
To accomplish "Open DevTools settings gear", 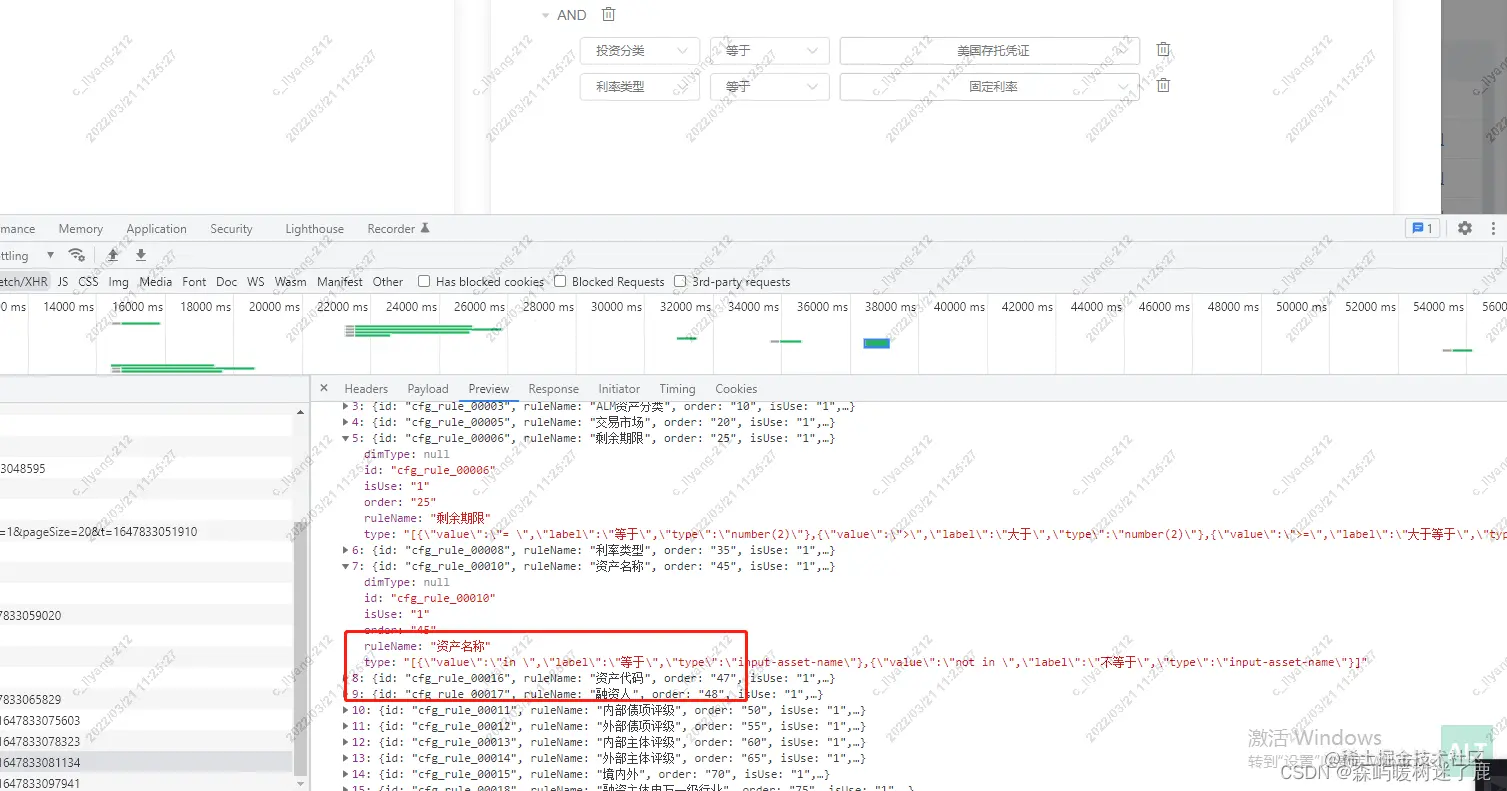I will pos(1465,228).
